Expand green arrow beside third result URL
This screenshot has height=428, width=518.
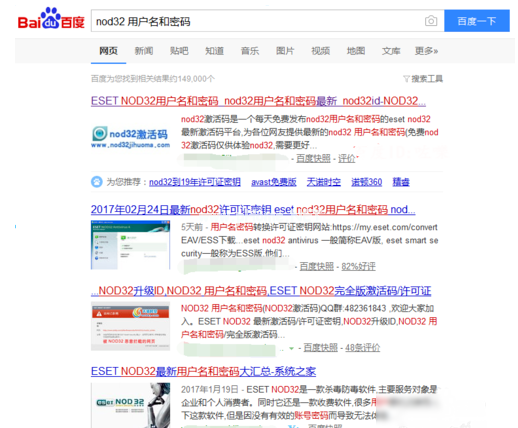point(291,348)
